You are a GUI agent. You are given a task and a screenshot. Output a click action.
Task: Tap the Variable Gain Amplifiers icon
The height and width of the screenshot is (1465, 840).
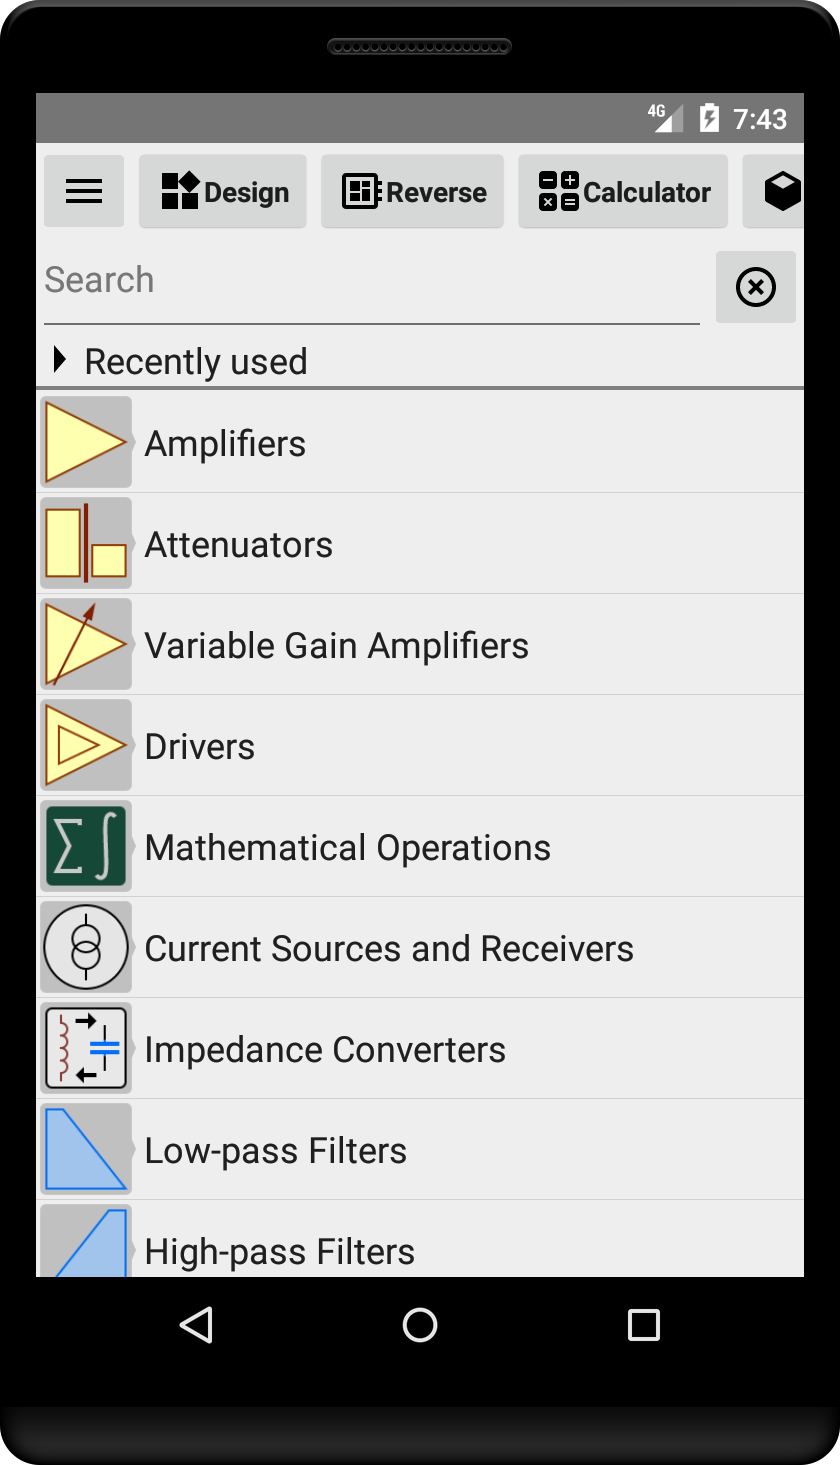tap(86, 644)
